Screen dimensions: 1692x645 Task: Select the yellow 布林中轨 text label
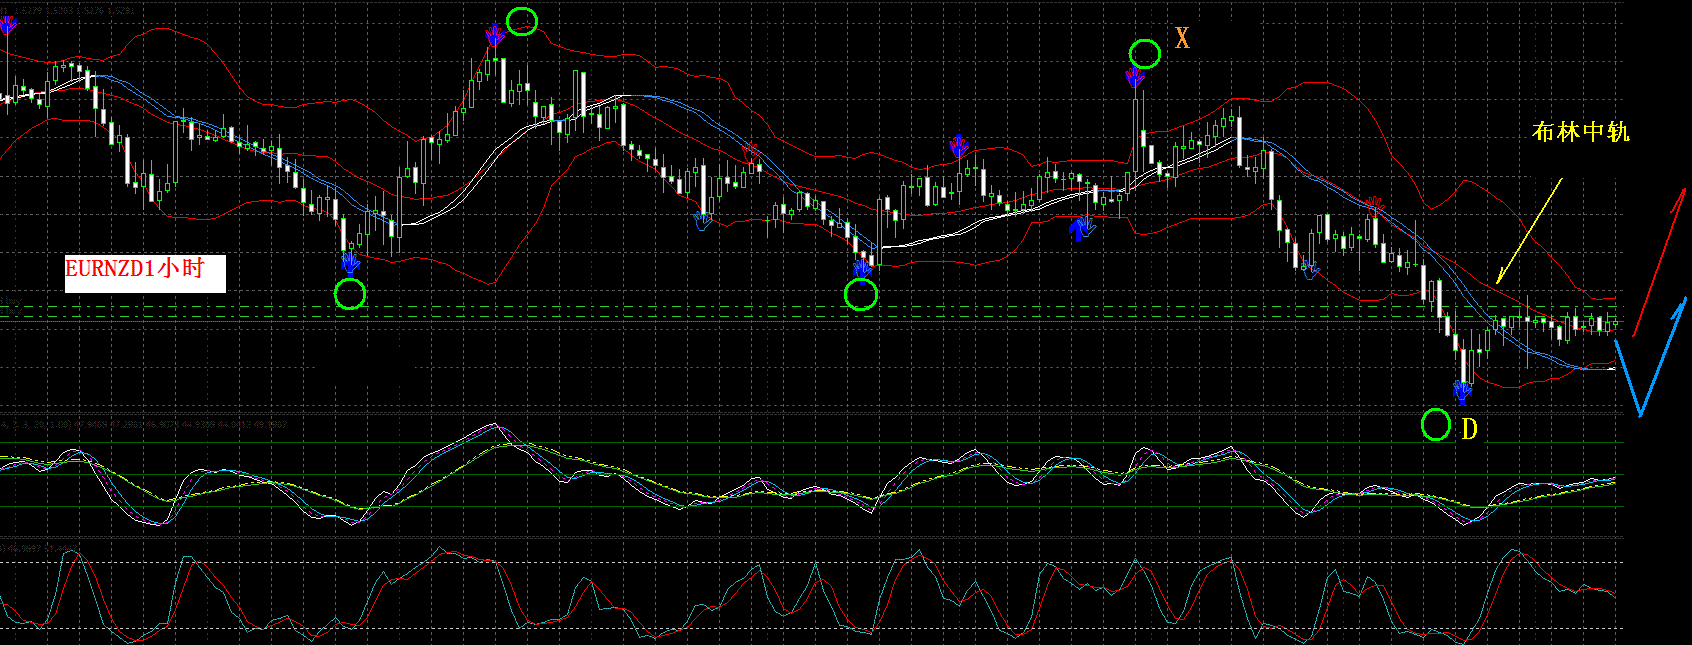coord(1580,131)
